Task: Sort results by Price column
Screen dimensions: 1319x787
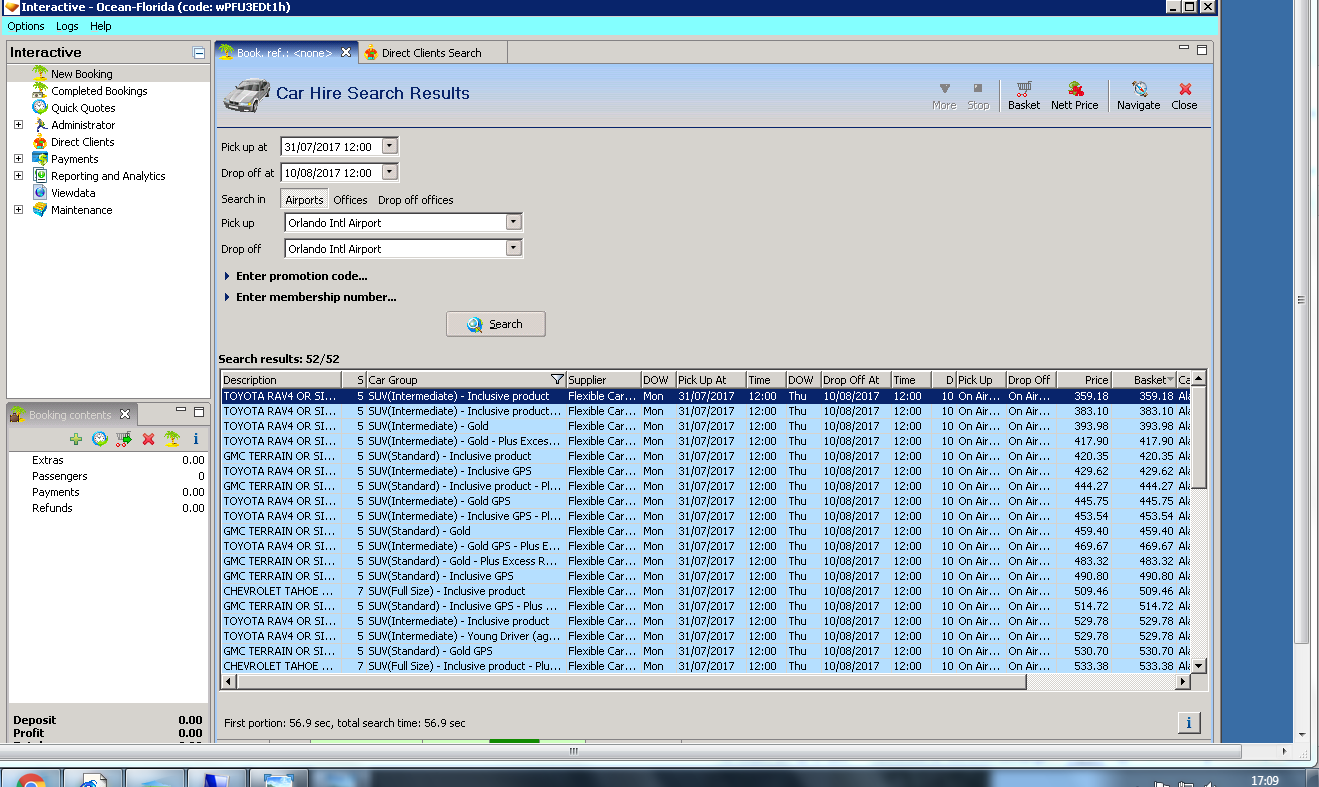Action: pyautogui.click(x=1084, y=380)
